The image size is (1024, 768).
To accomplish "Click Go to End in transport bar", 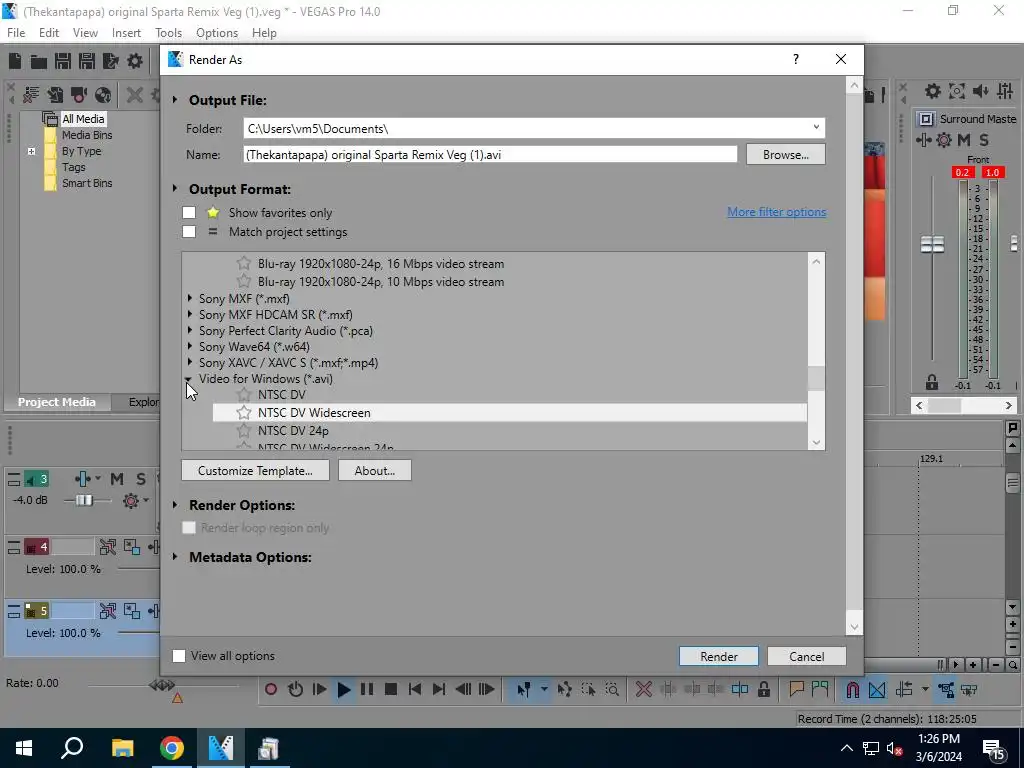I will tap(439, 689).
